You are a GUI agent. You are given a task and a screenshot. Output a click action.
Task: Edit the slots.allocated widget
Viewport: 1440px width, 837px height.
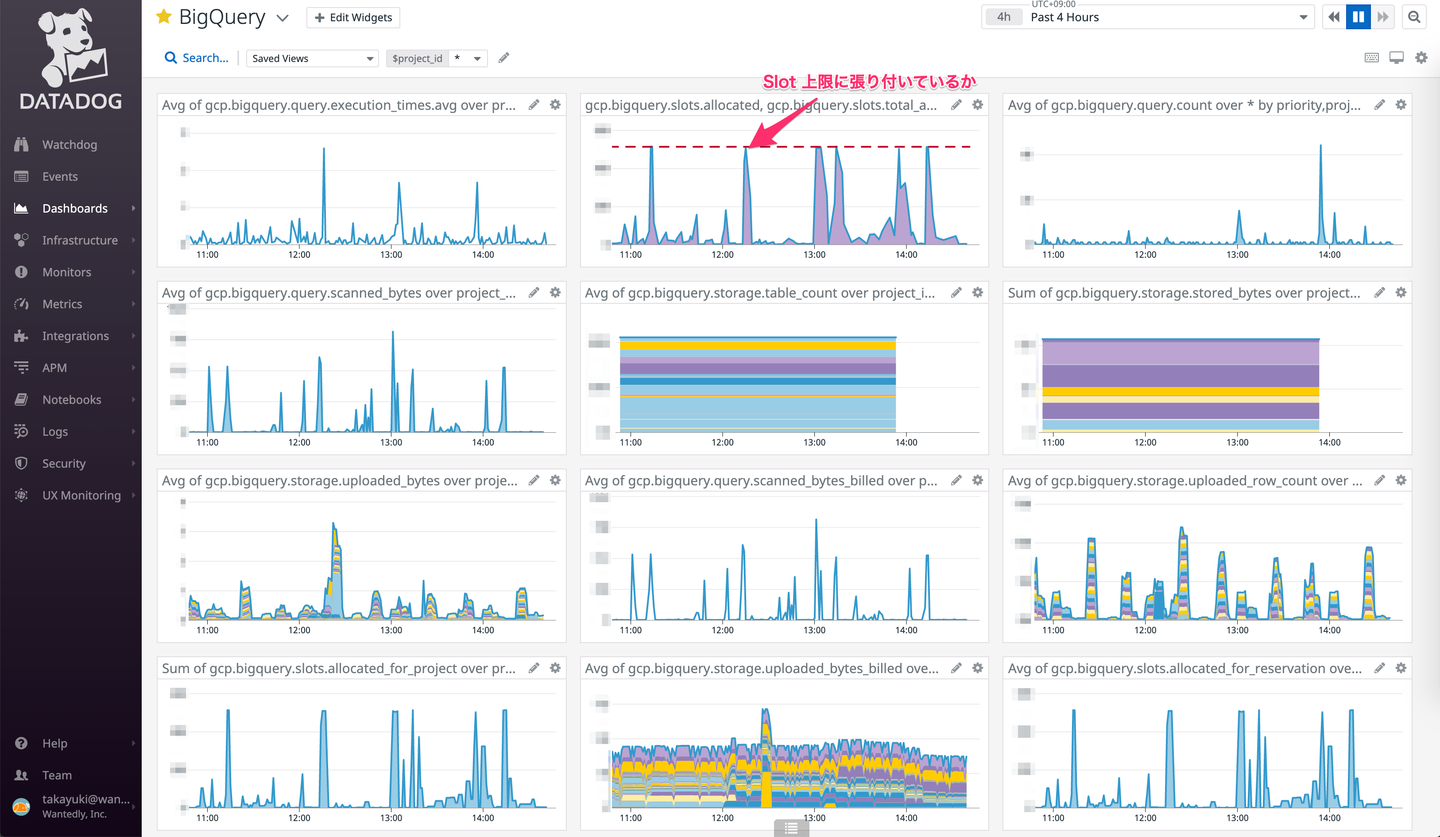tap(957, 105)
